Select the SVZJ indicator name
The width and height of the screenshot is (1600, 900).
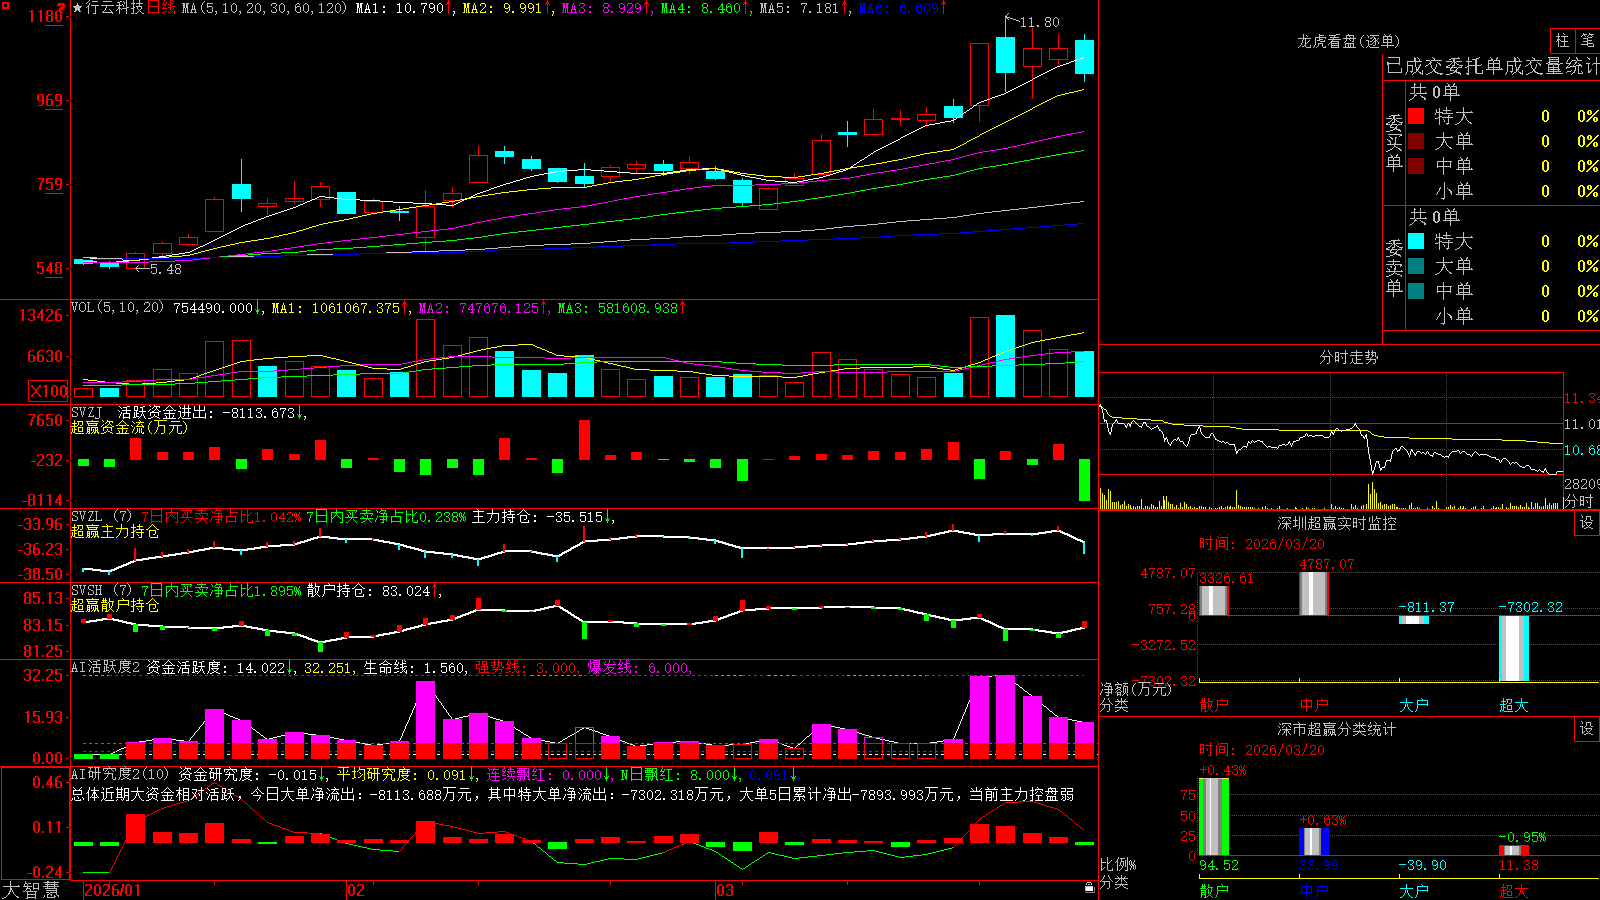coord(86,412)
